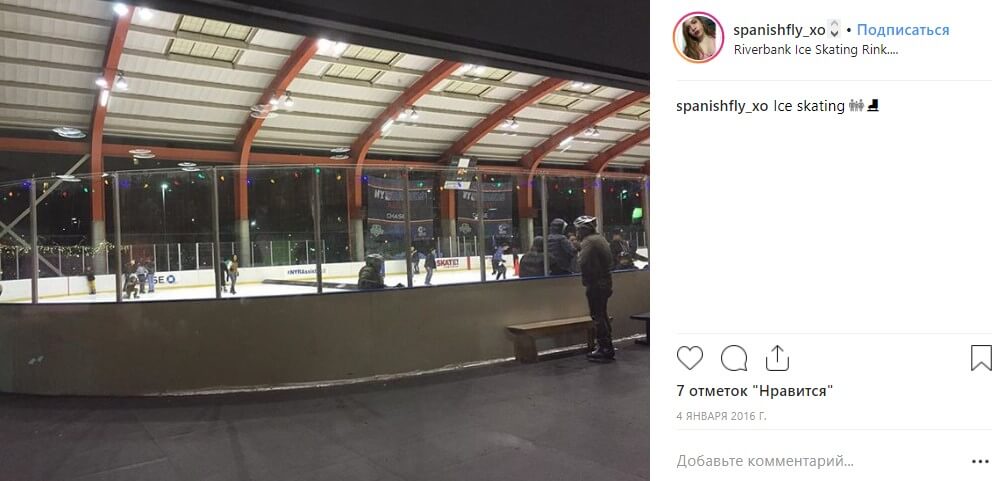Viewport: 998px width, 481px height.
Task: Click the SKATE! sign in the photo
Action: (448, 263)
